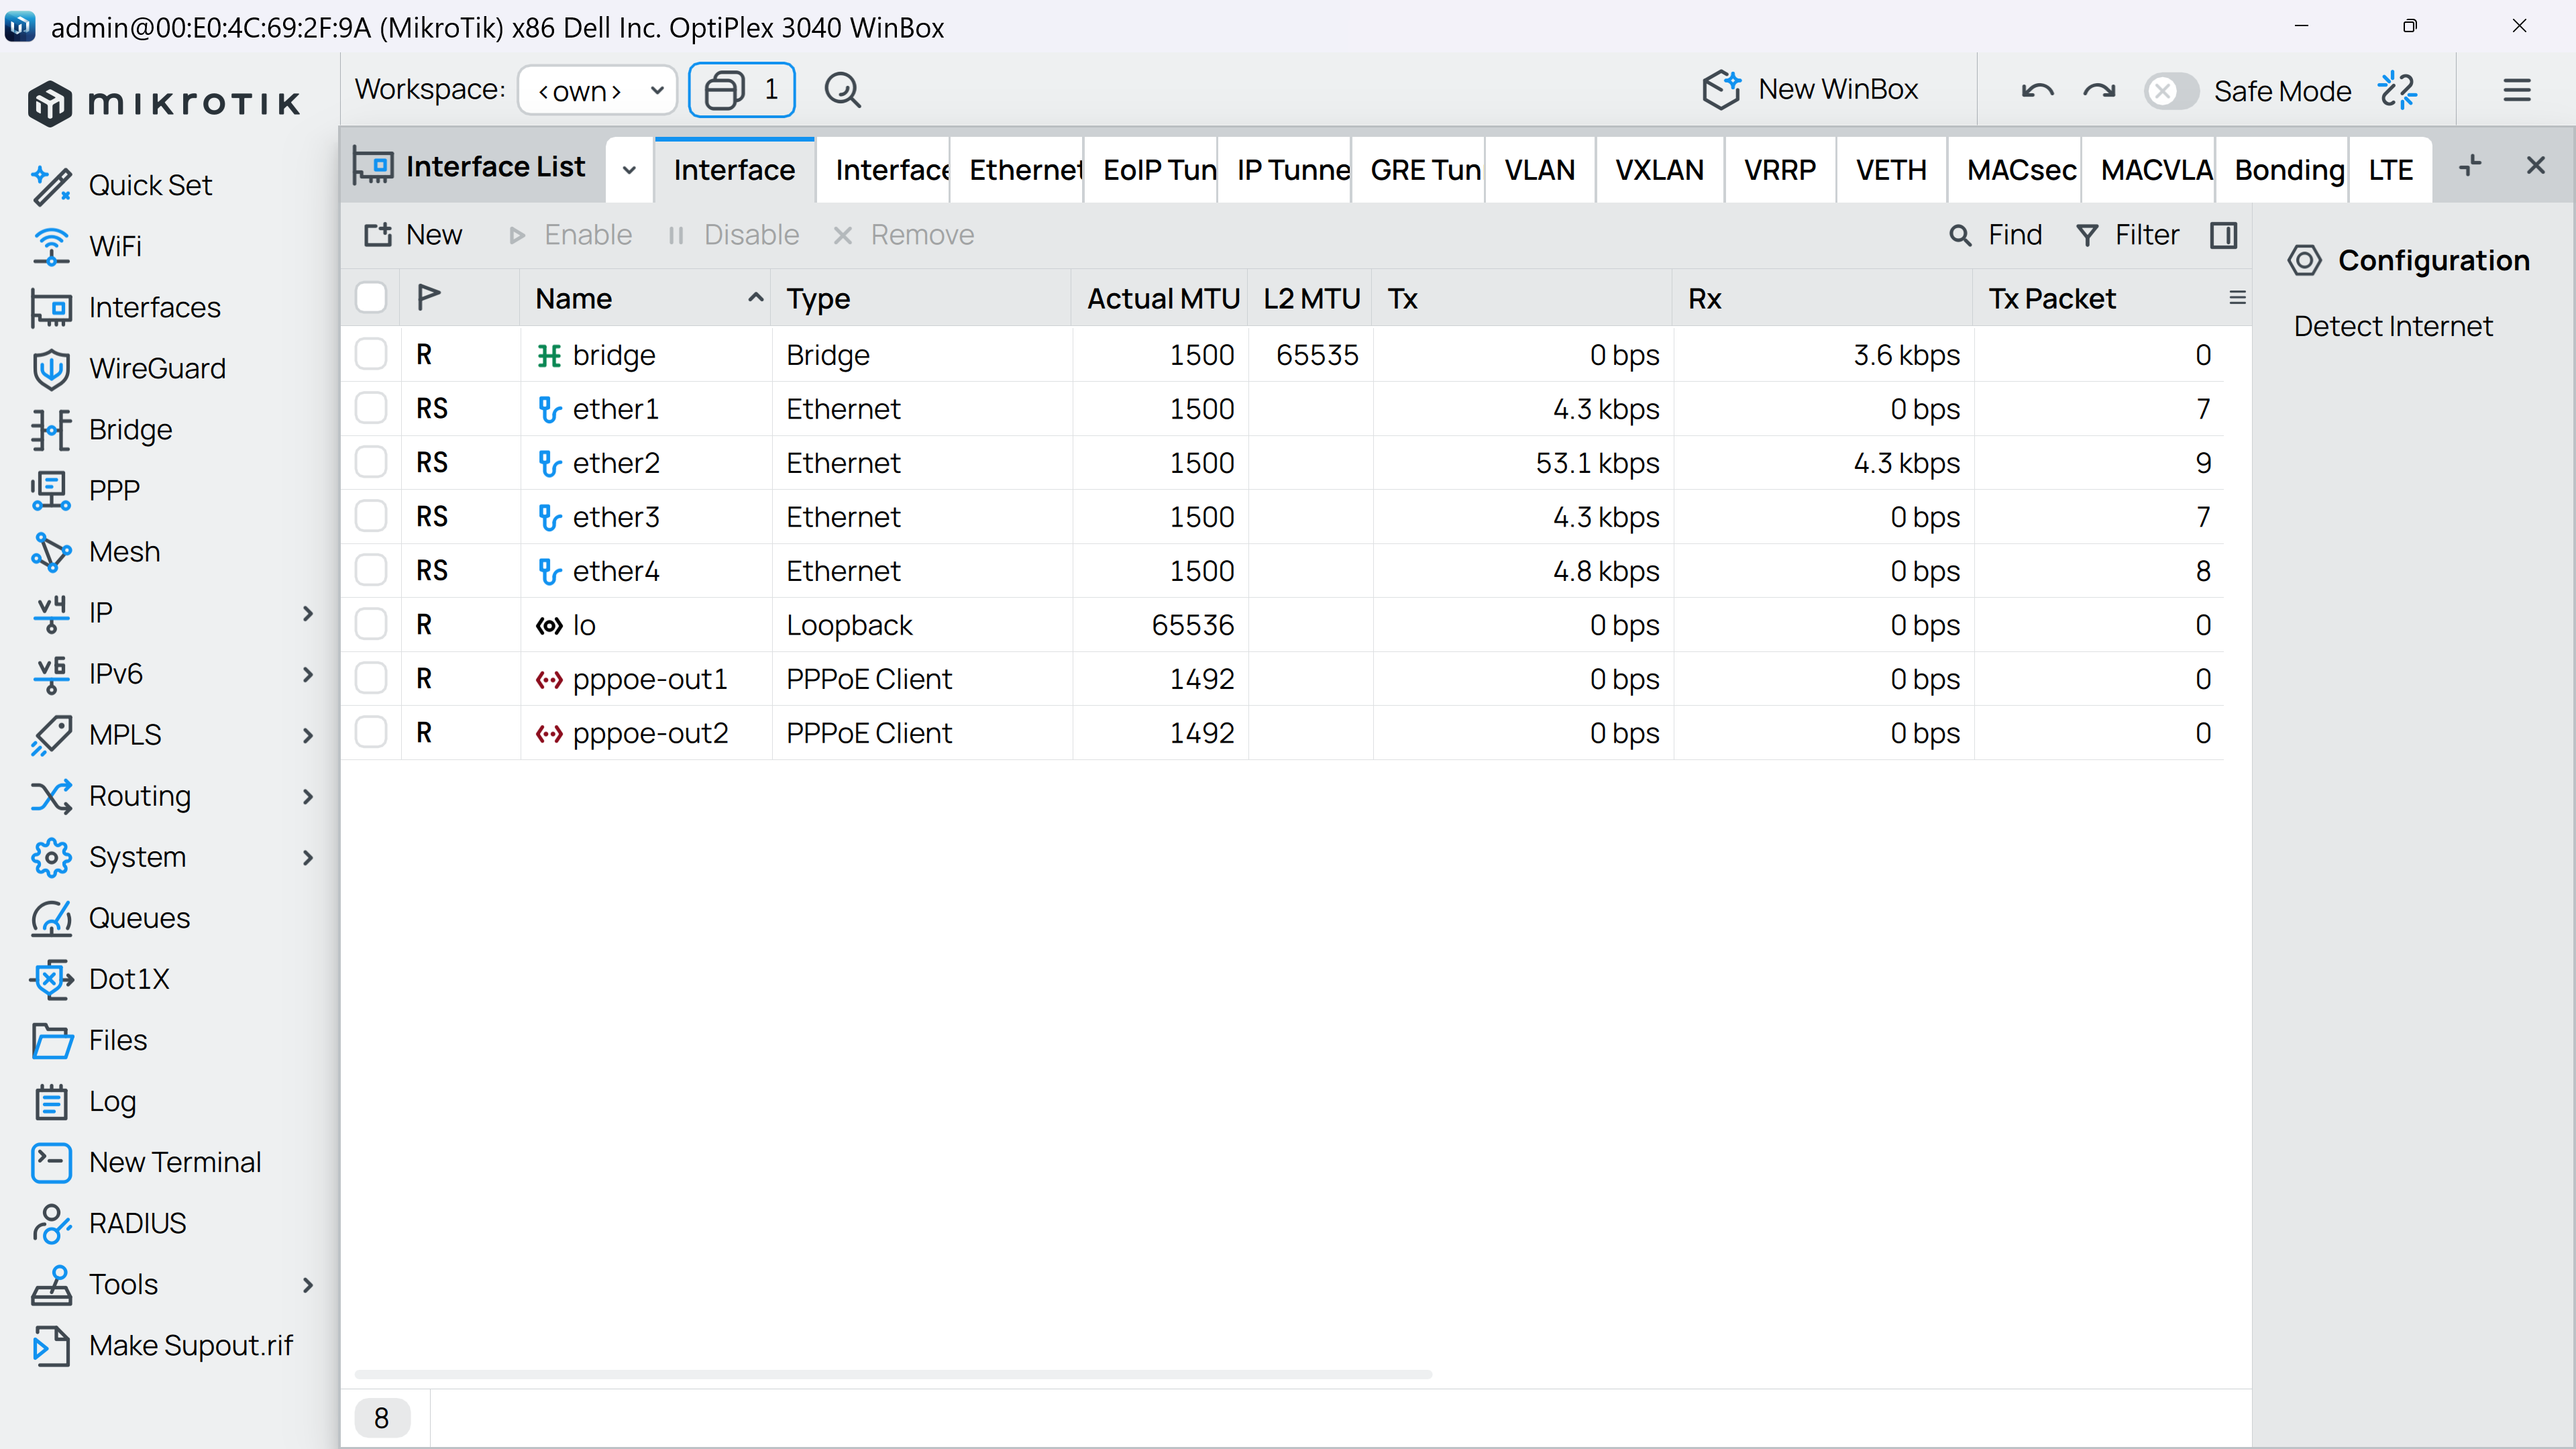Expand the System submenu

coord(307,857)
